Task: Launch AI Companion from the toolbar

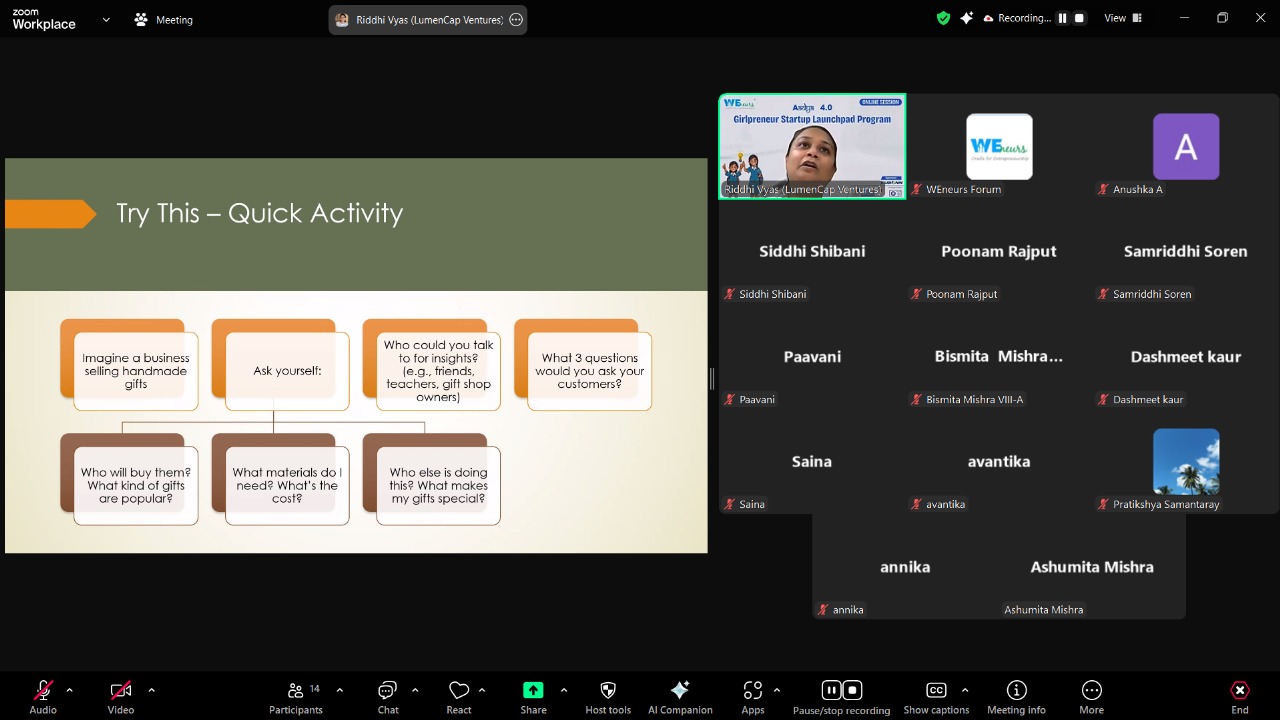Action: tap(680, 691)
